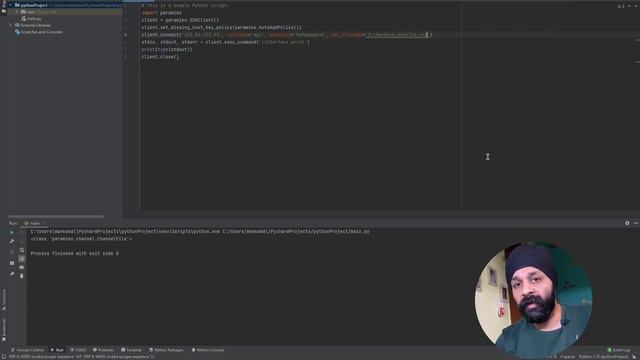Collapse the pythonProject root folder
This screenshot has width=640, height=360.
[x=11, y=5]
